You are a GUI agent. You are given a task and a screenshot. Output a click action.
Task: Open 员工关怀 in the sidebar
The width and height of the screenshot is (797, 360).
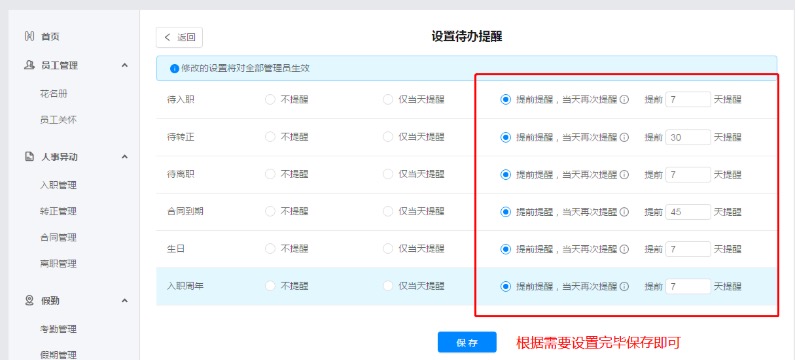[x=58, y=120]
